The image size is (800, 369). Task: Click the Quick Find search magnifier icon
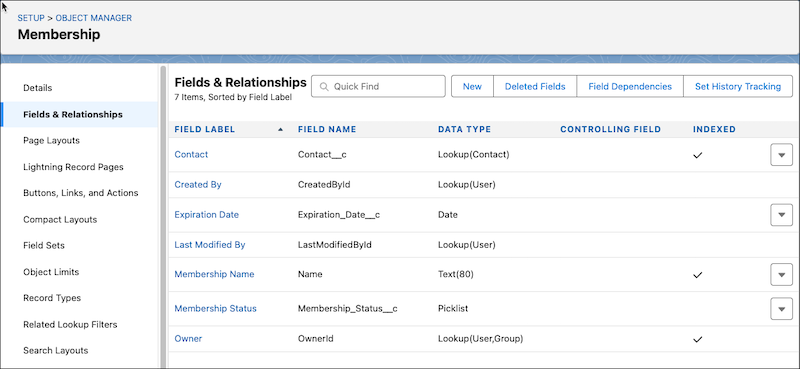click(323, 87)
